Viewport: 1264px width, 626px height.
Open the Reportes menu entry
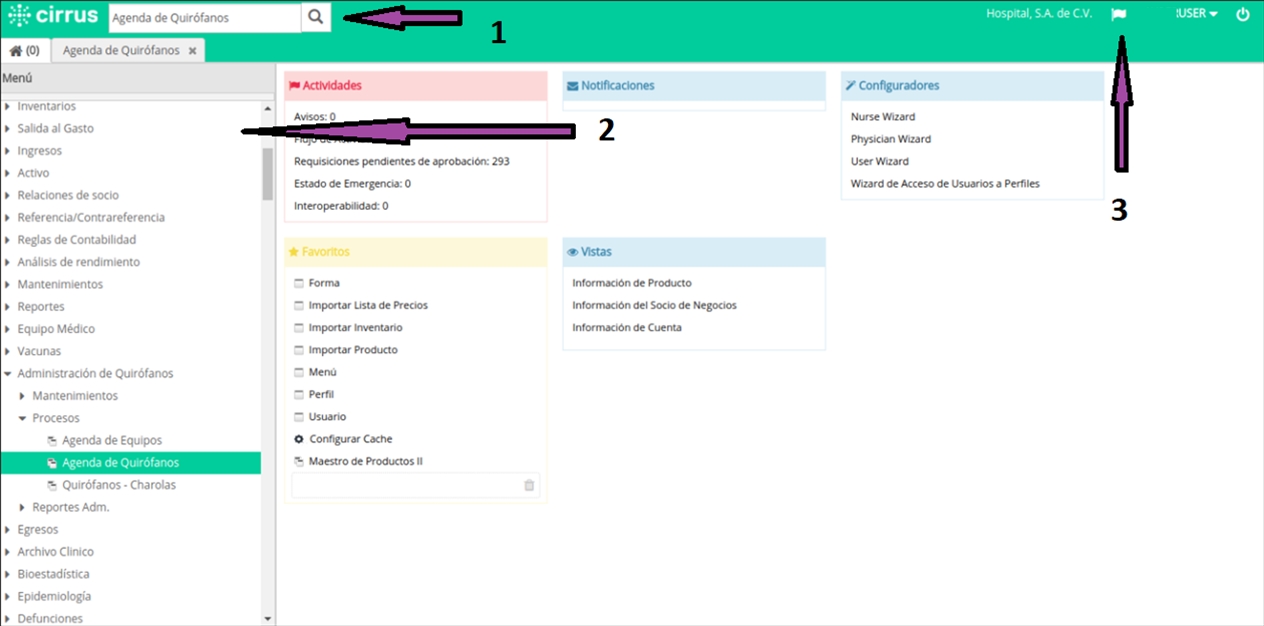click(x=41, y=307)
